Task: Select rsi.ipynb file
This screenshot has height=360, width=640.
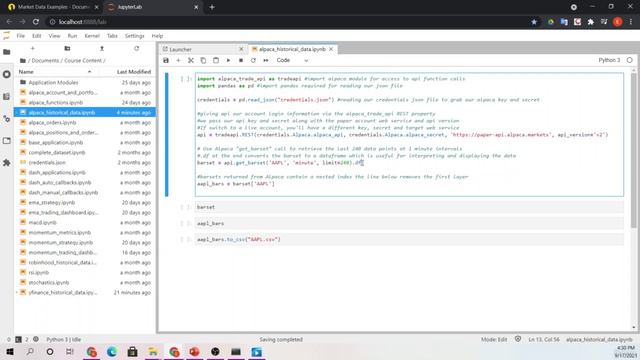Action: (85, 272)
